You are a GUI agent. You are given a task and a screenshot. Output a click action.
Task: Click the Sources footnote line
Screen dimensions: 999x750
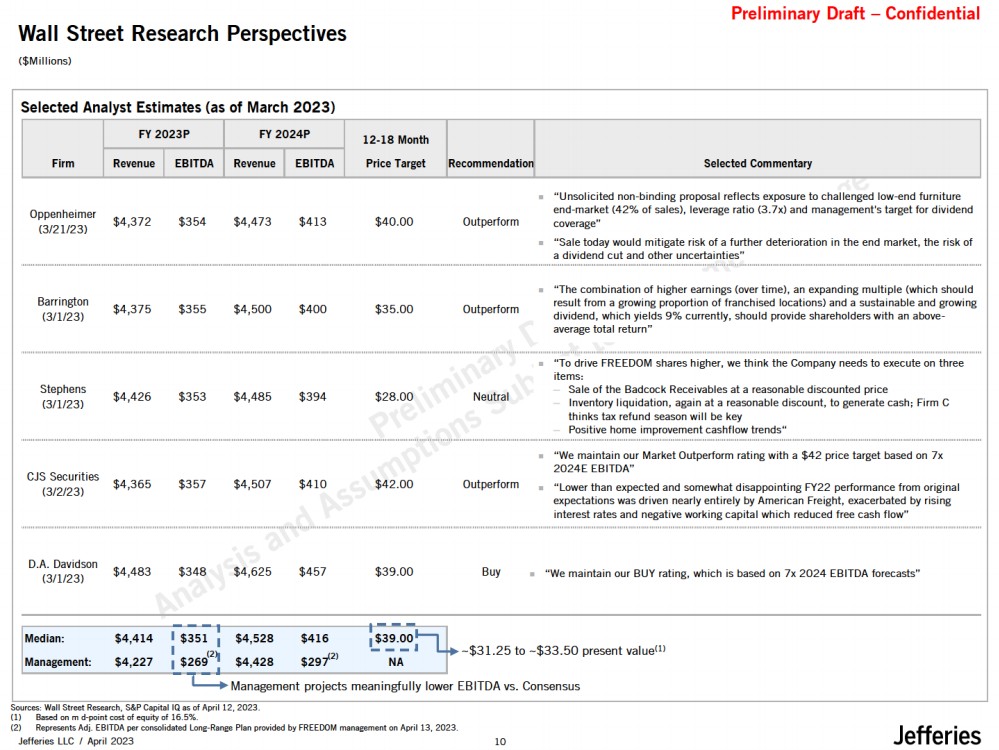(135, 707)
